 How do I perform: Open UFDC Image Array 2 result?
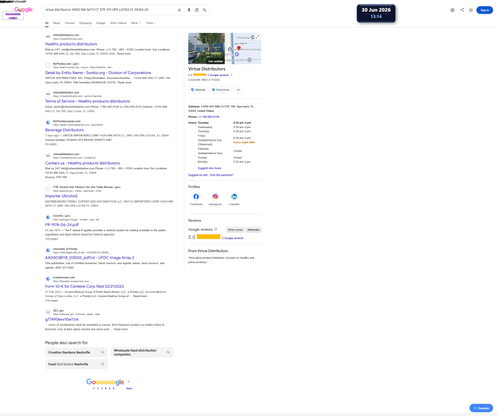(90, 258)
